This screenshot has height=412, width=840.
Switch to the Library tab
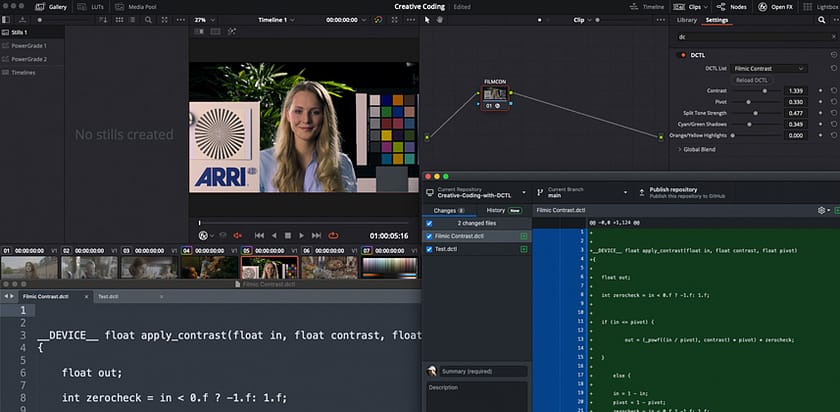click(x=687, y=20)
